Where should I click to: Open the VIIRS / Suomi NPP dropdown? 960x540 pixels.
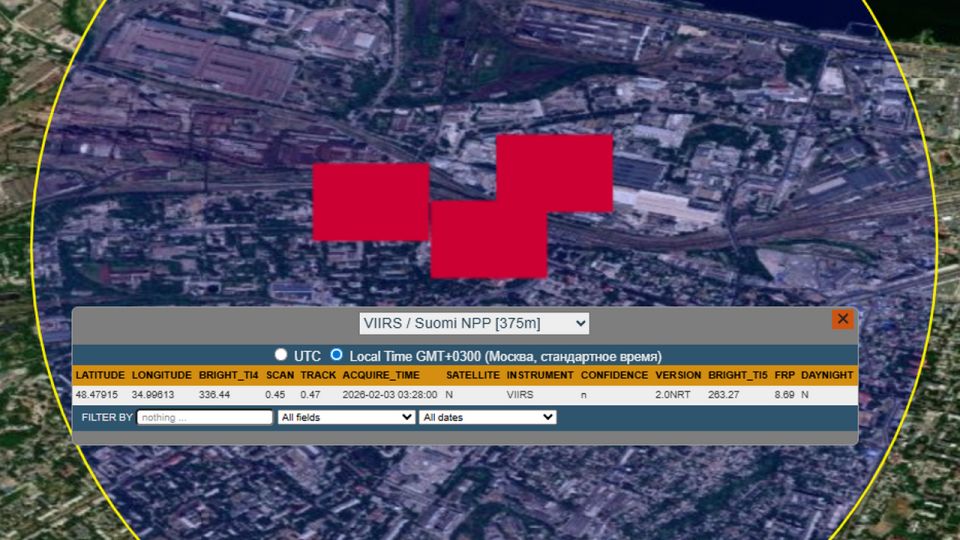(474, 323)
